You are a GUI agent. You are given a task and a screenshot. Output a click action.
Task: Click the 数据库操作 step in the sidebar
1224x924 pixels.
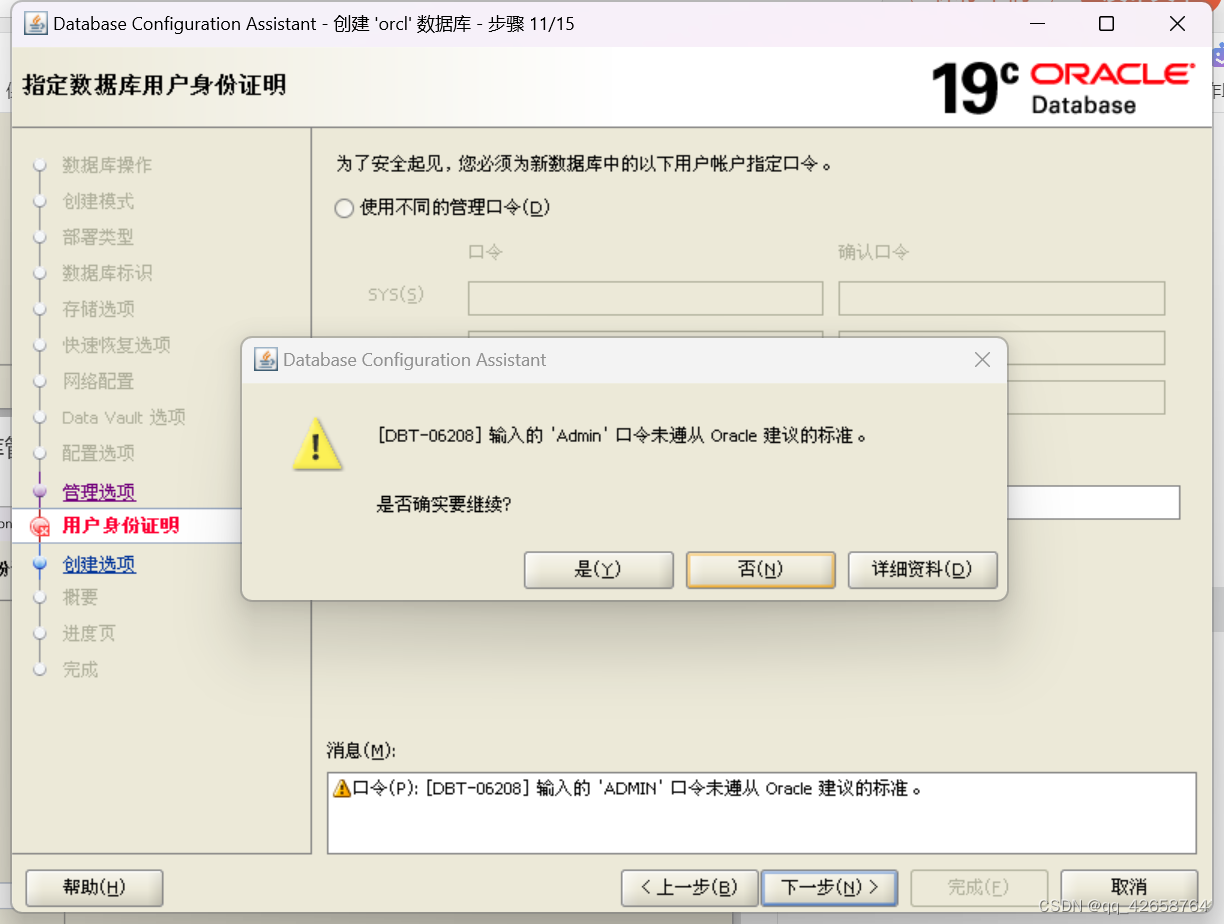107,165
